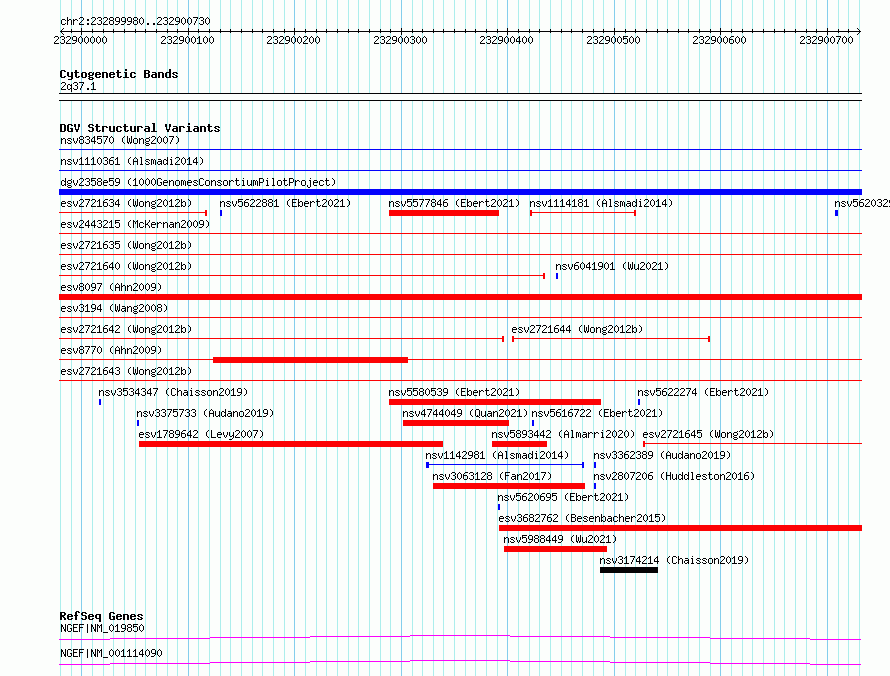This screenshot has height=676, width=890.
Task: Click esv2721642 (Wong2012b) label
Action: (126, 329)
